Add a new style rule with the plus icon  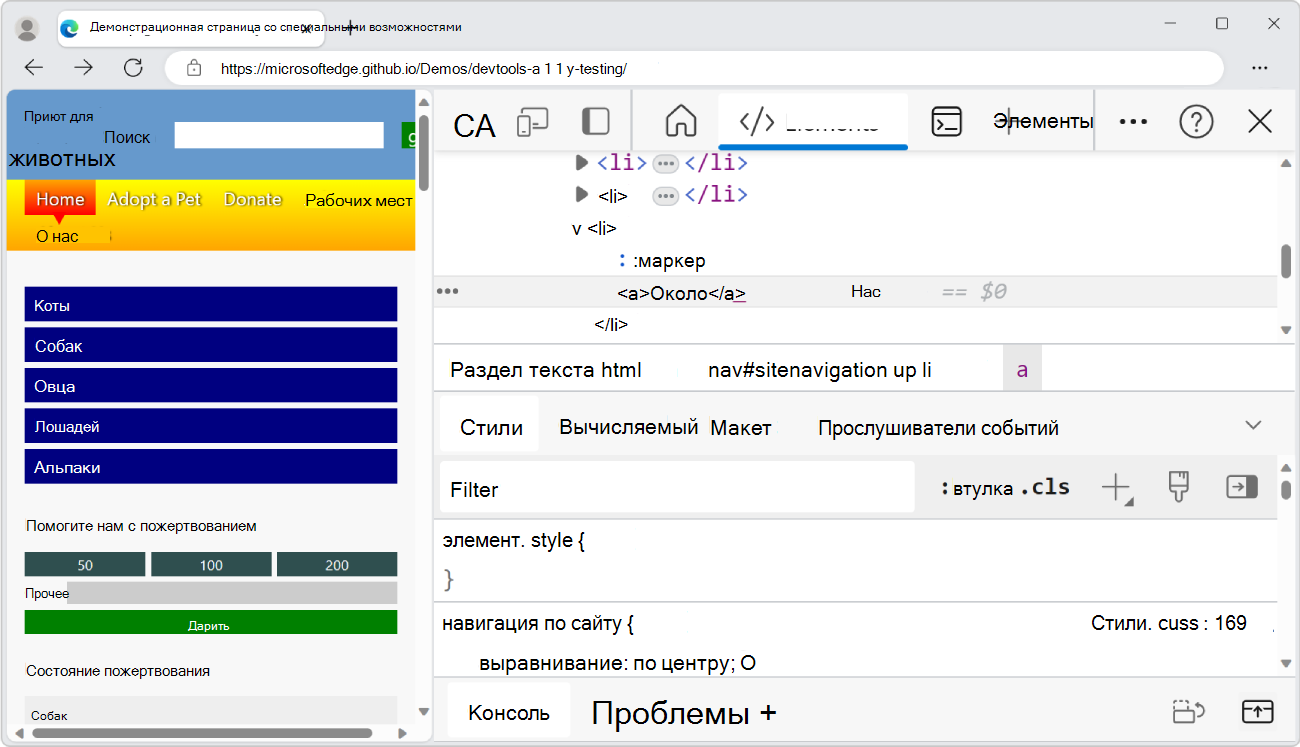(1117, 487)
